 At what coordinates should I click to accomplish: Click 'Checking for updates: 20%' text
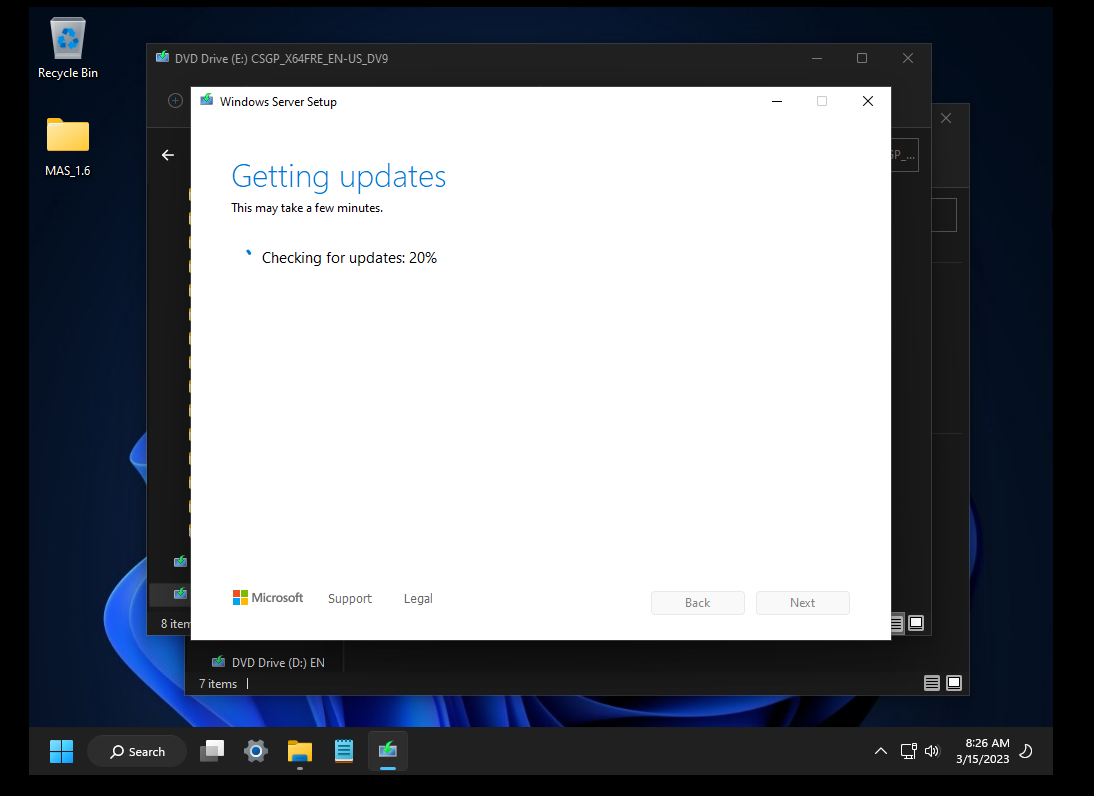point(349,257)
